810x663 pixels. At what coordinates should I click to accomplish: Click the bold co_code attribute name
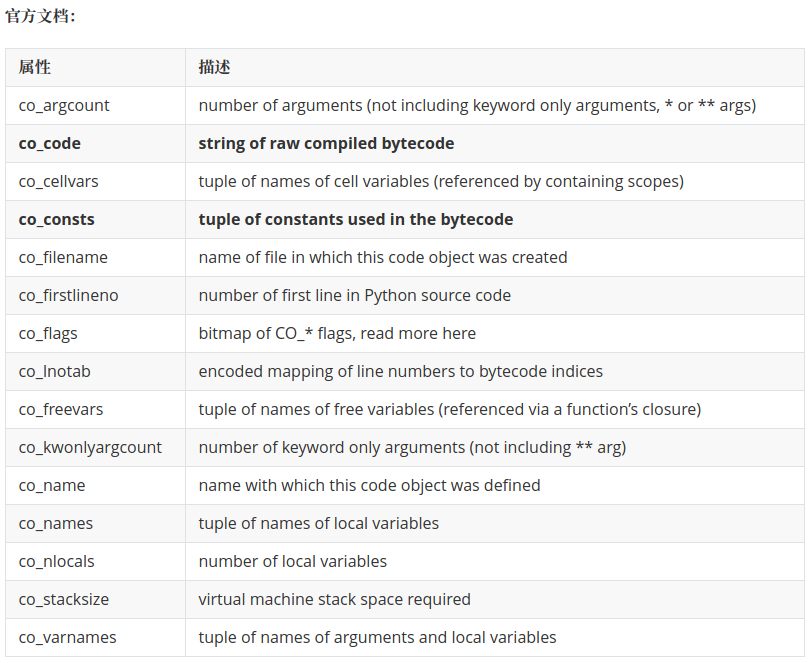tap(50, 143)
